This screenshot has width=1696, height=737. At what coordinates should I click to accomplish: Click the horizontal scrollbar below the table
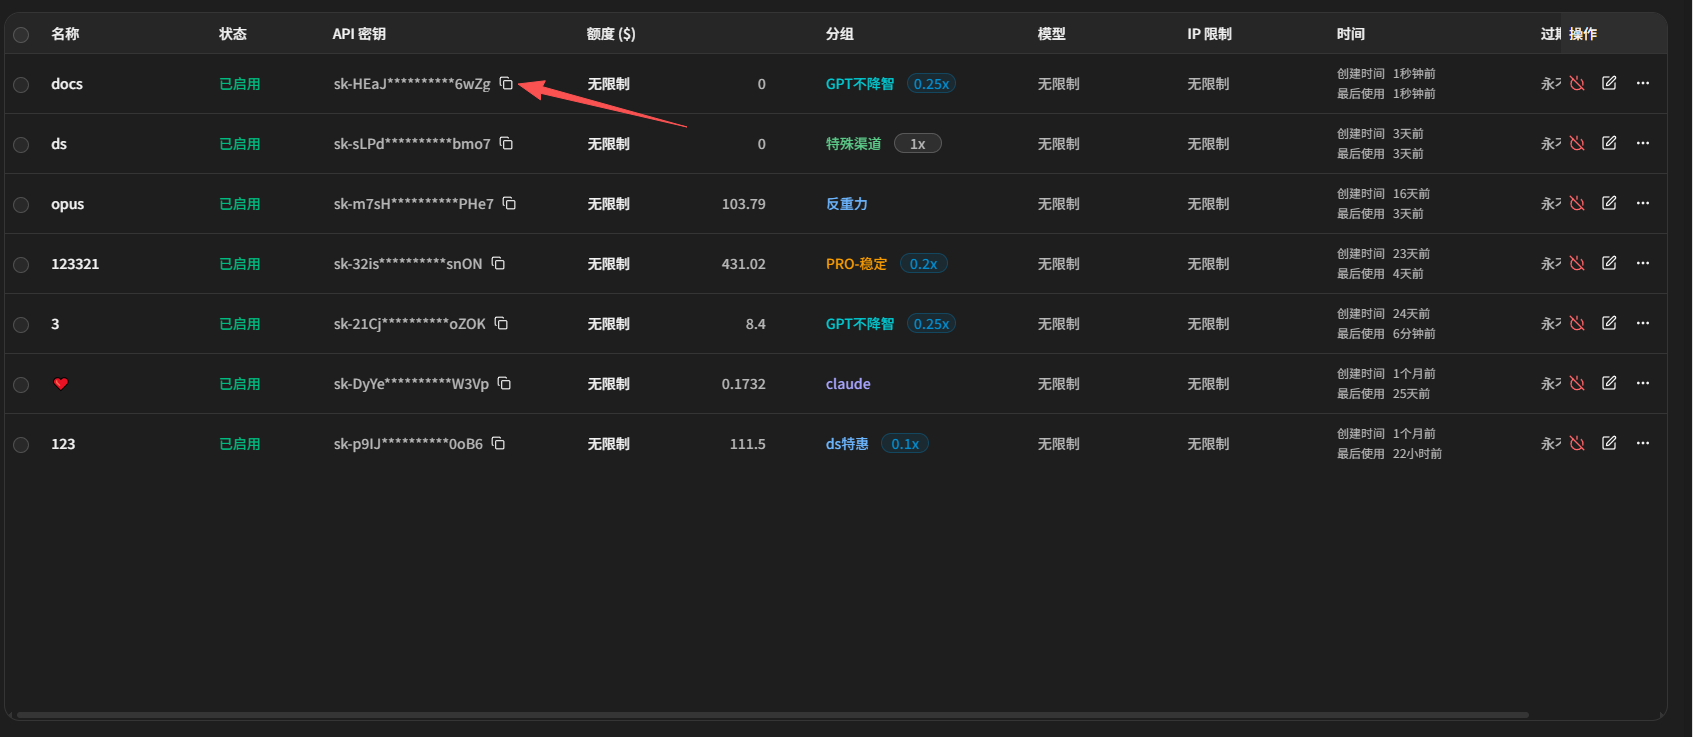(x=773, y=715)
